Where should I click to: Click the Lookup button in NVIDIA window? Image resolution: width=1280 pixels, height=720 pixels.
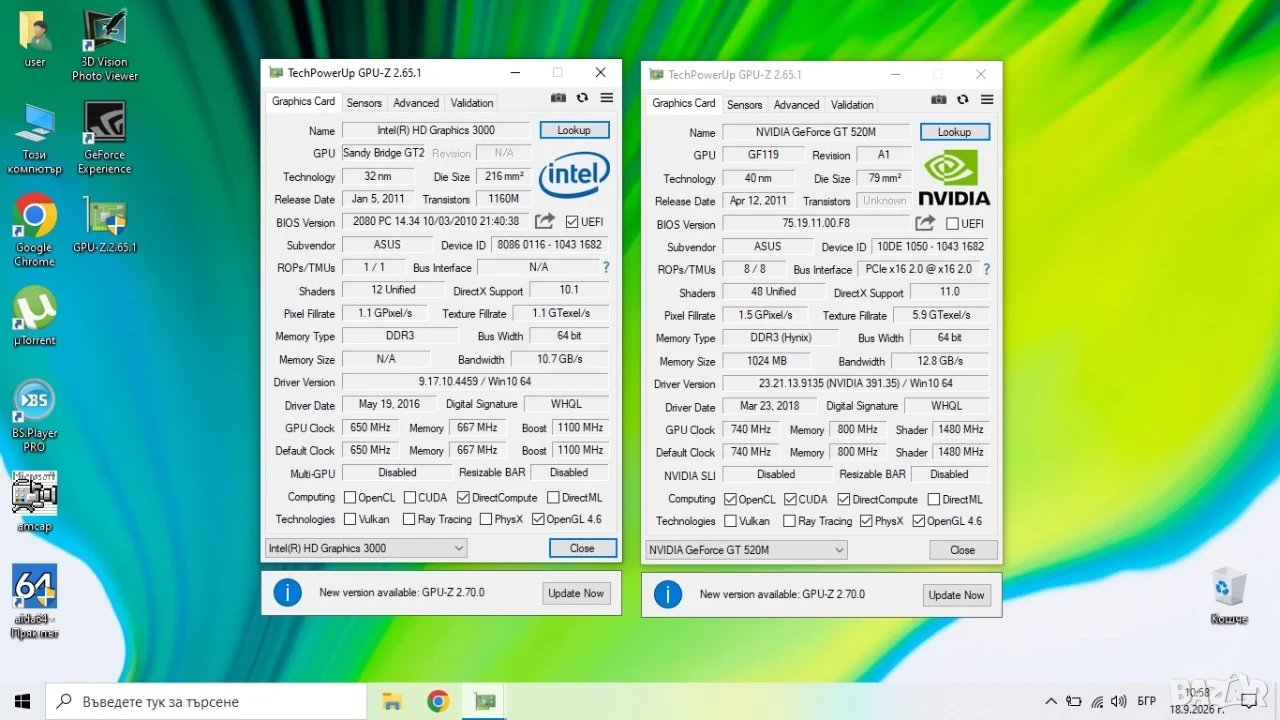[x=954, y=132]
